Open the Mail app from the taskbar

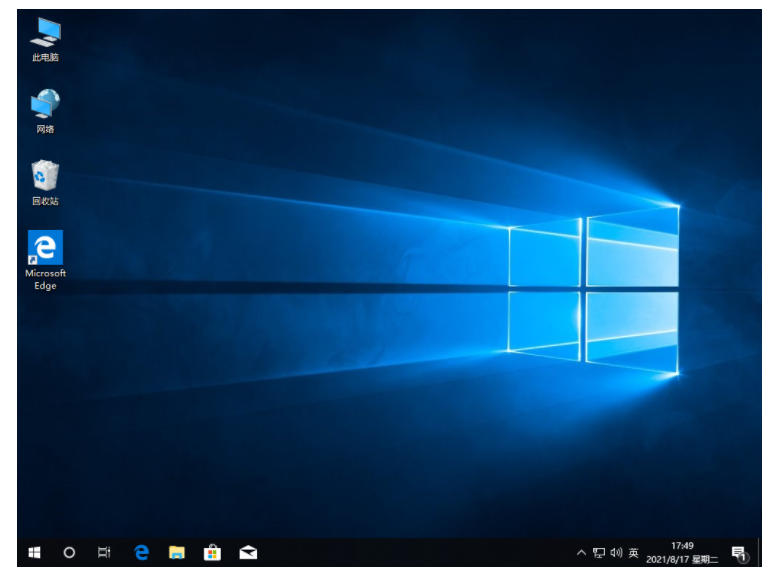248,552
